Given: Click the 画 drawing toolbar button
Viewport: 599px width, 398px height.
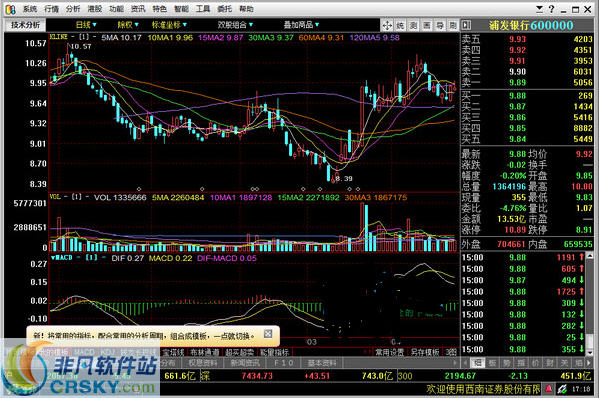Looking at the screenshot, I should [x=427, y=26].
